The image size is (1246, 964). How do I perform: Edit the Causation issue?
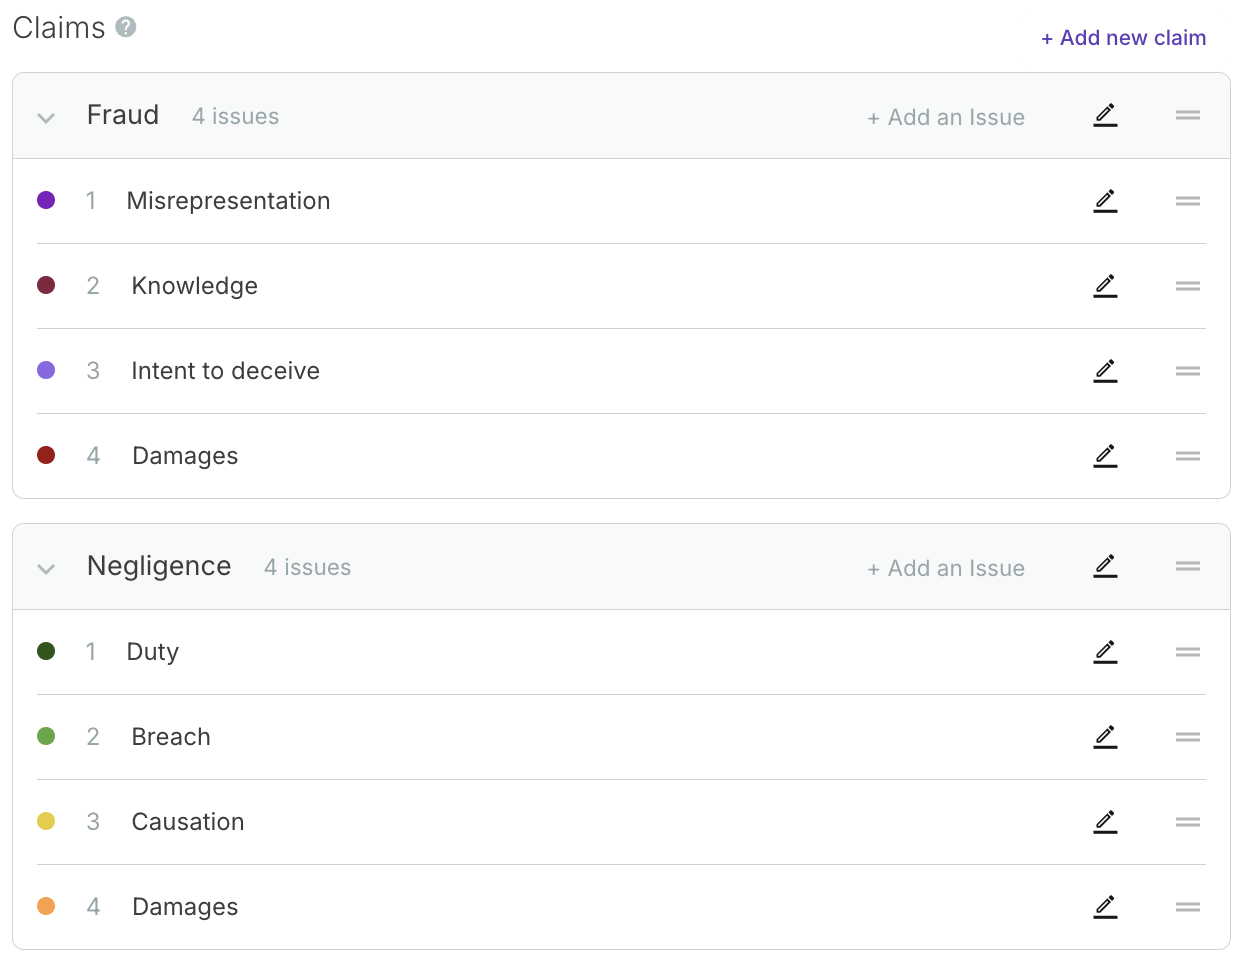[1105, 821]
